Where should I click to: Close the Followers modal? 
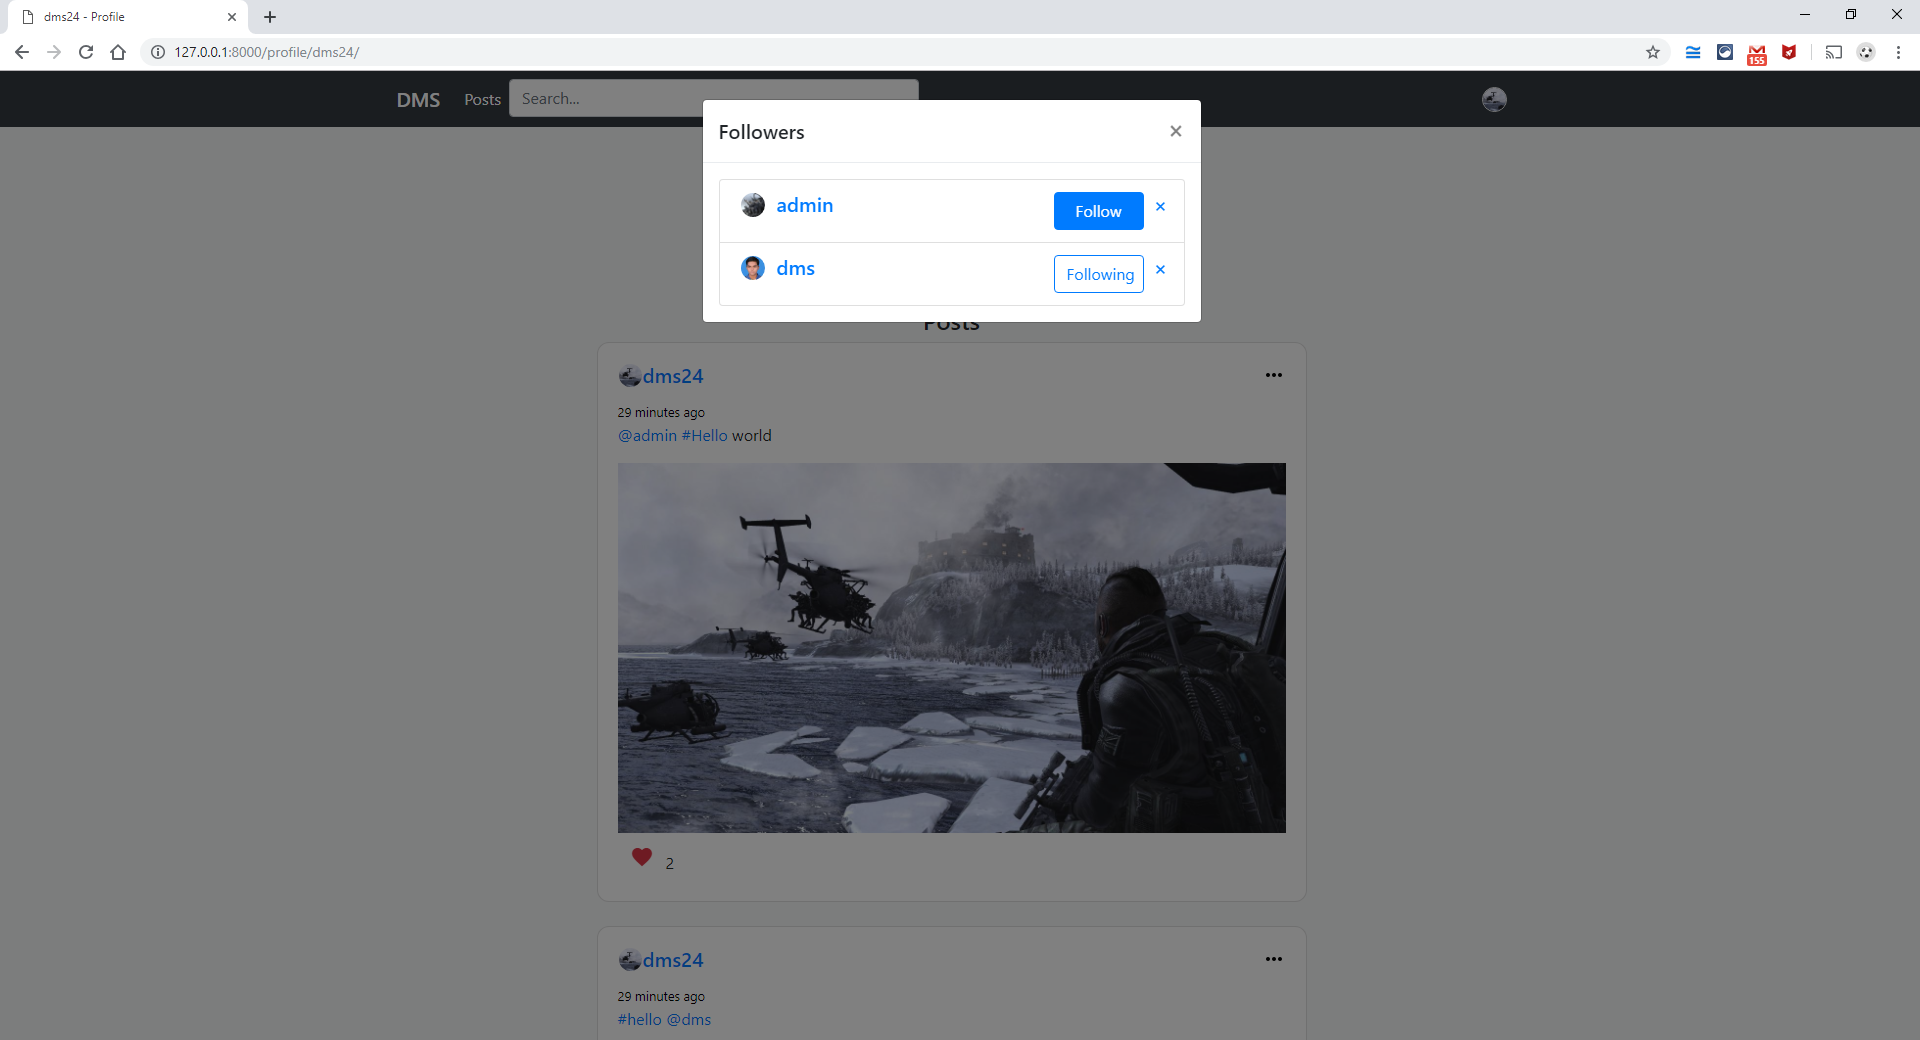point(1176,131)
